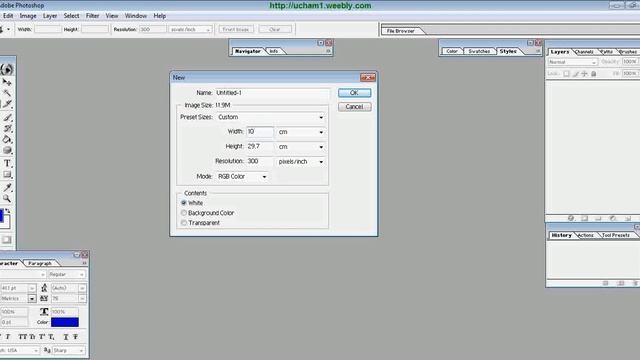Swap foreground and background colors
Image resolution: width=640 pixels, height=360 pixels.
coord(7,211)
